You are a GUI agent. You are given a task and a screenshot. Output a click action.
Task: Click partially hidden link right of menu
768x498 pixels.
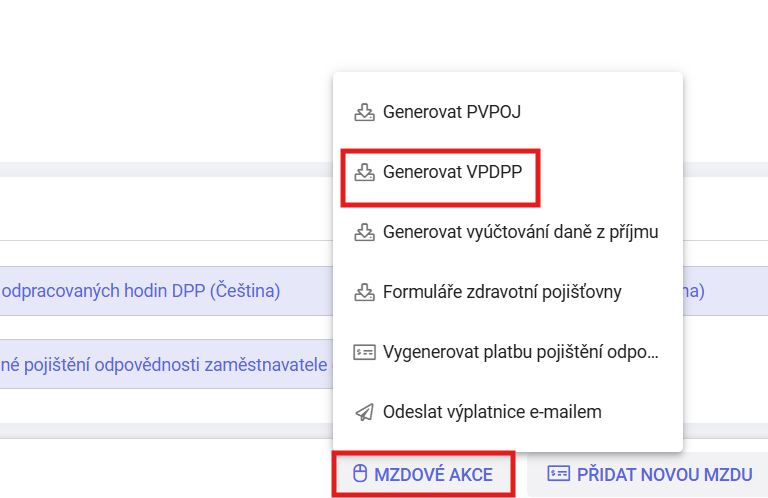coord(695,291)
